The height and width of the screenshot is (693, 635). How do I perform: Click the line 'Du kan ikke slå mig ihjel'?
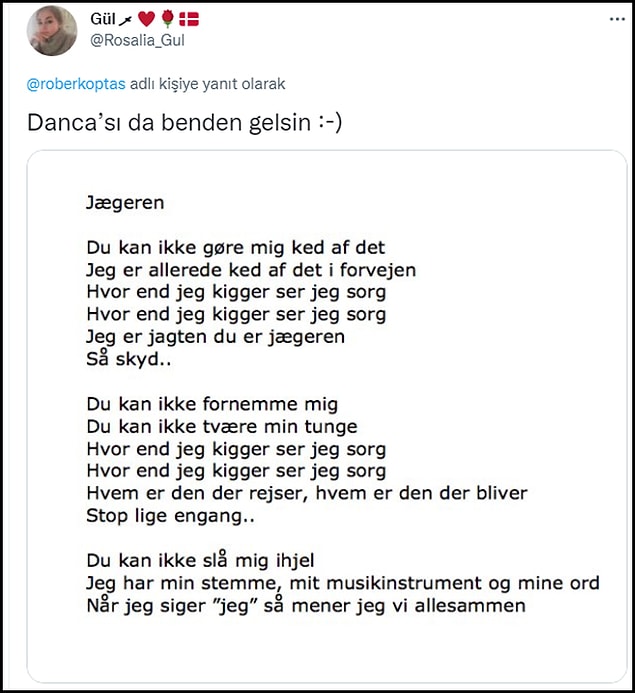200,560
